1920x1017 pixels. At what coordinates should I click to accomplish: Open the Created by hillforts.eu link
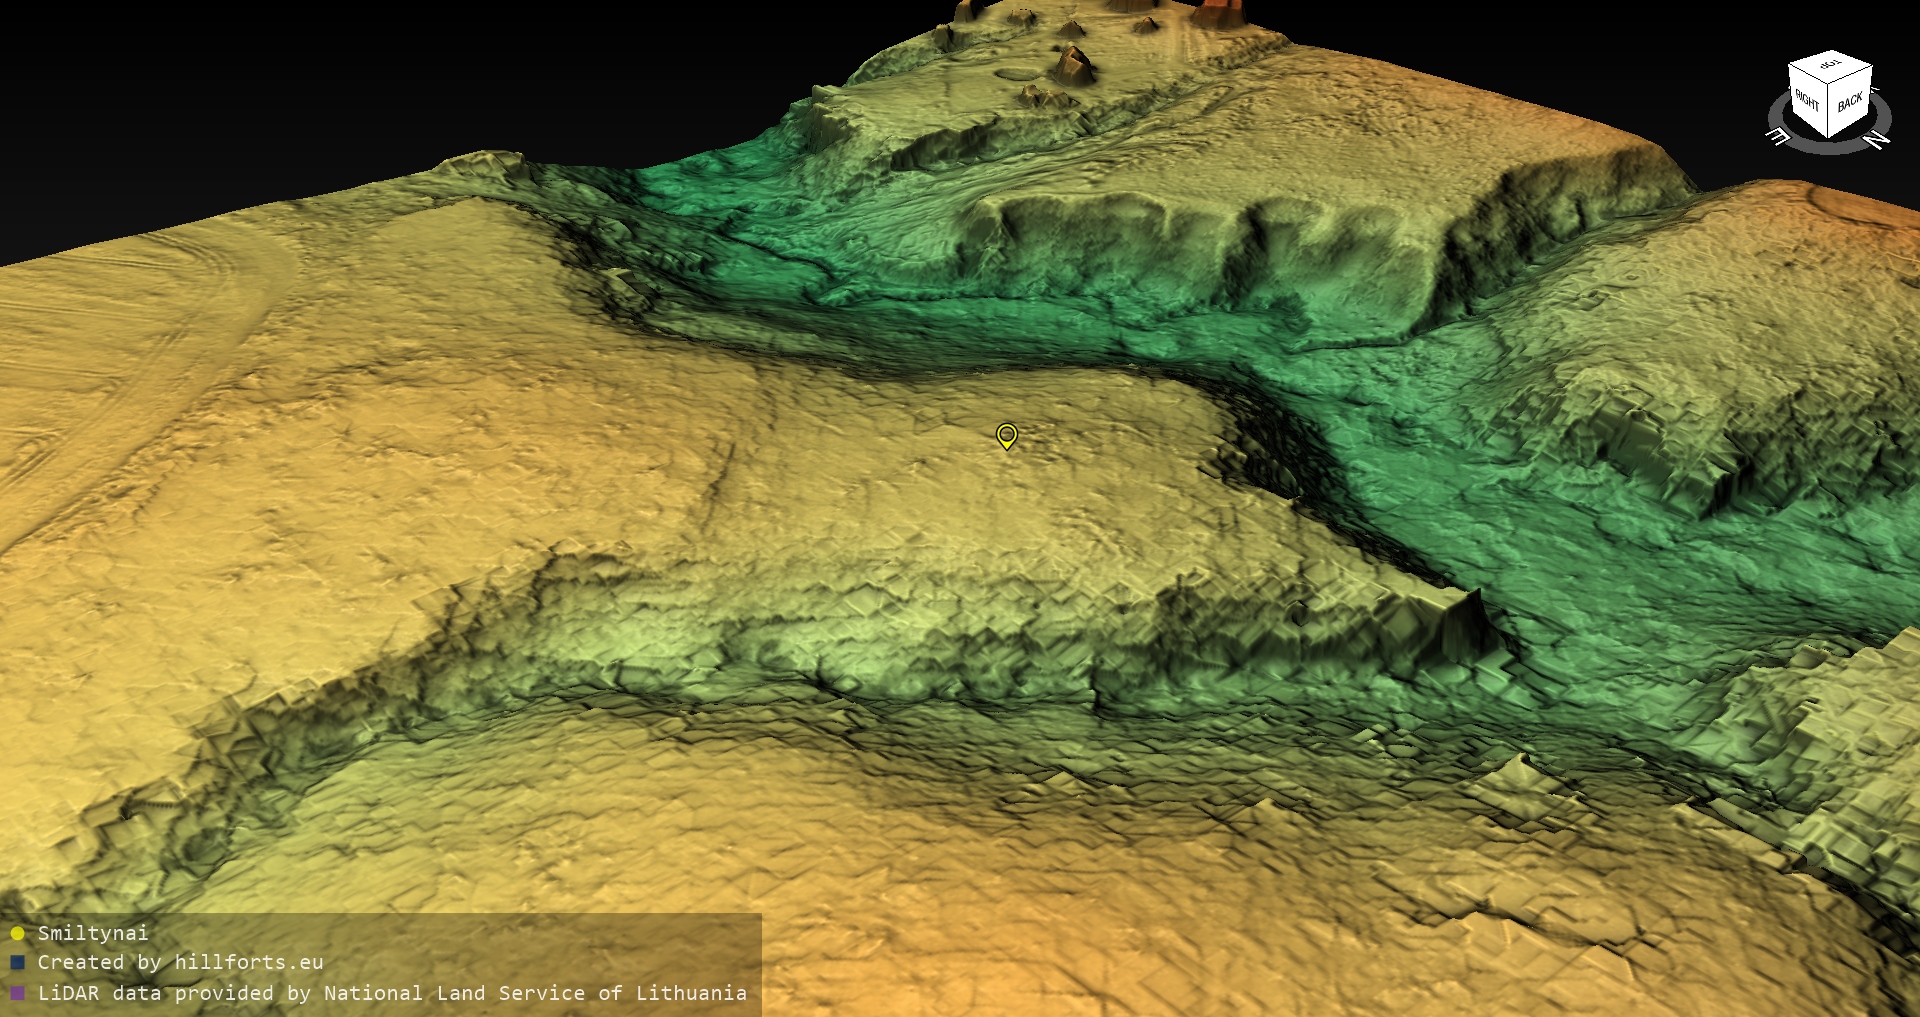tap(180, 962)
